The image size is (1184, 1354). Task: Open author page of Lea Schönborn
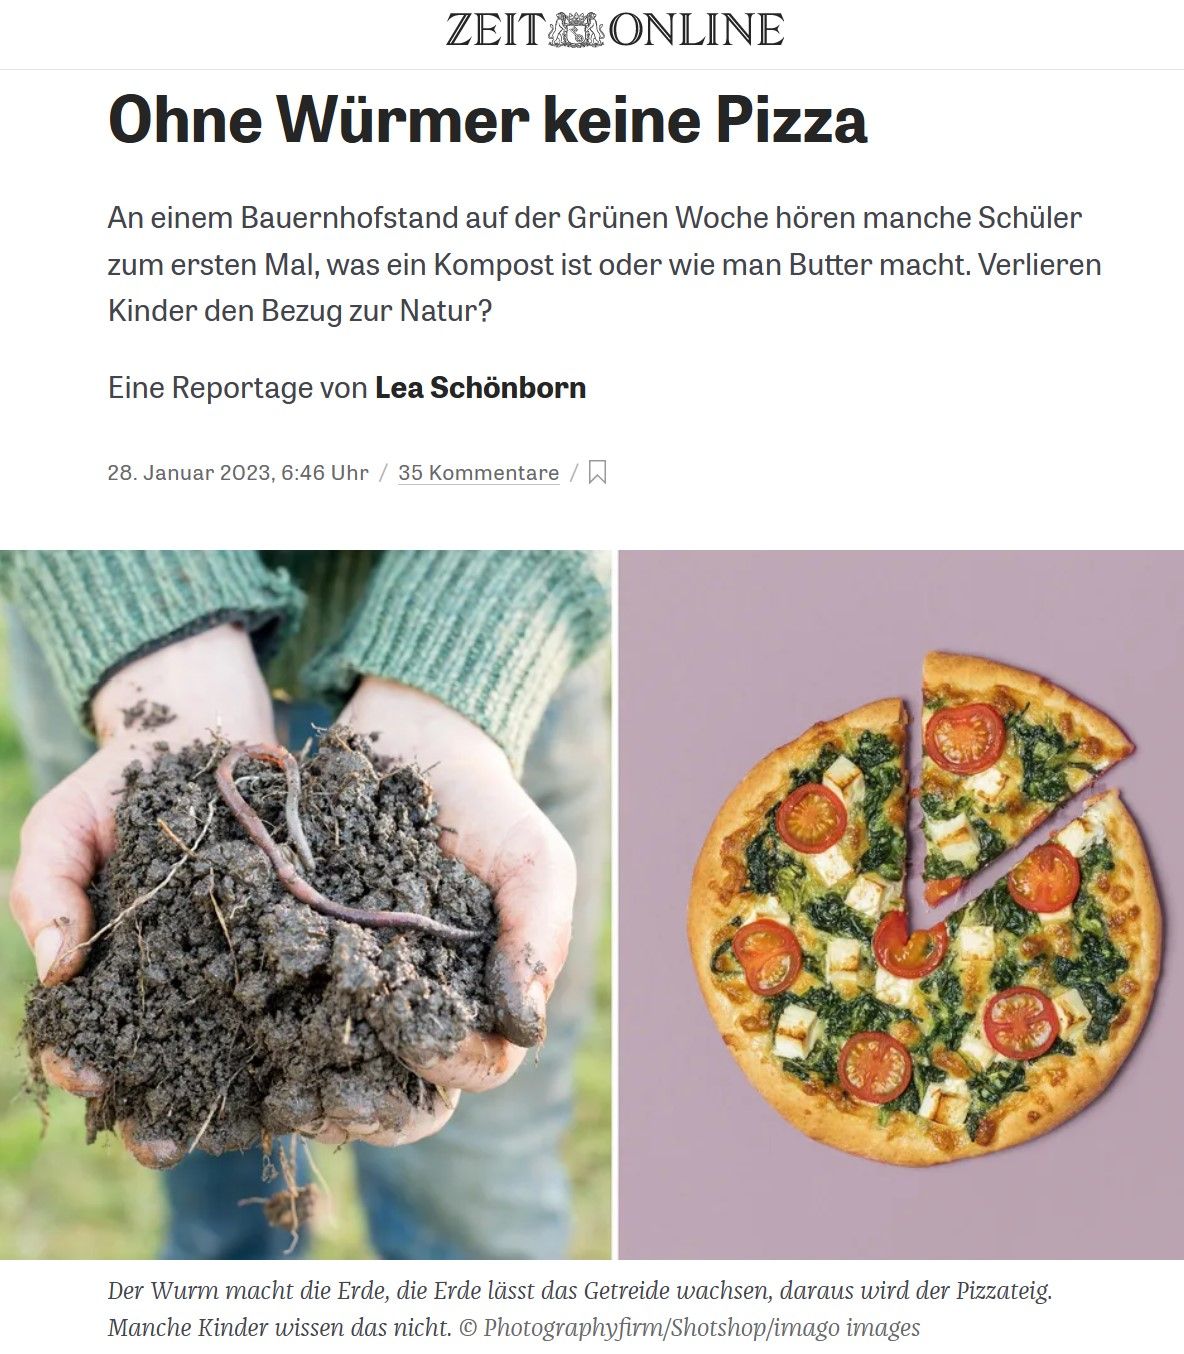(x=480, y=387)
